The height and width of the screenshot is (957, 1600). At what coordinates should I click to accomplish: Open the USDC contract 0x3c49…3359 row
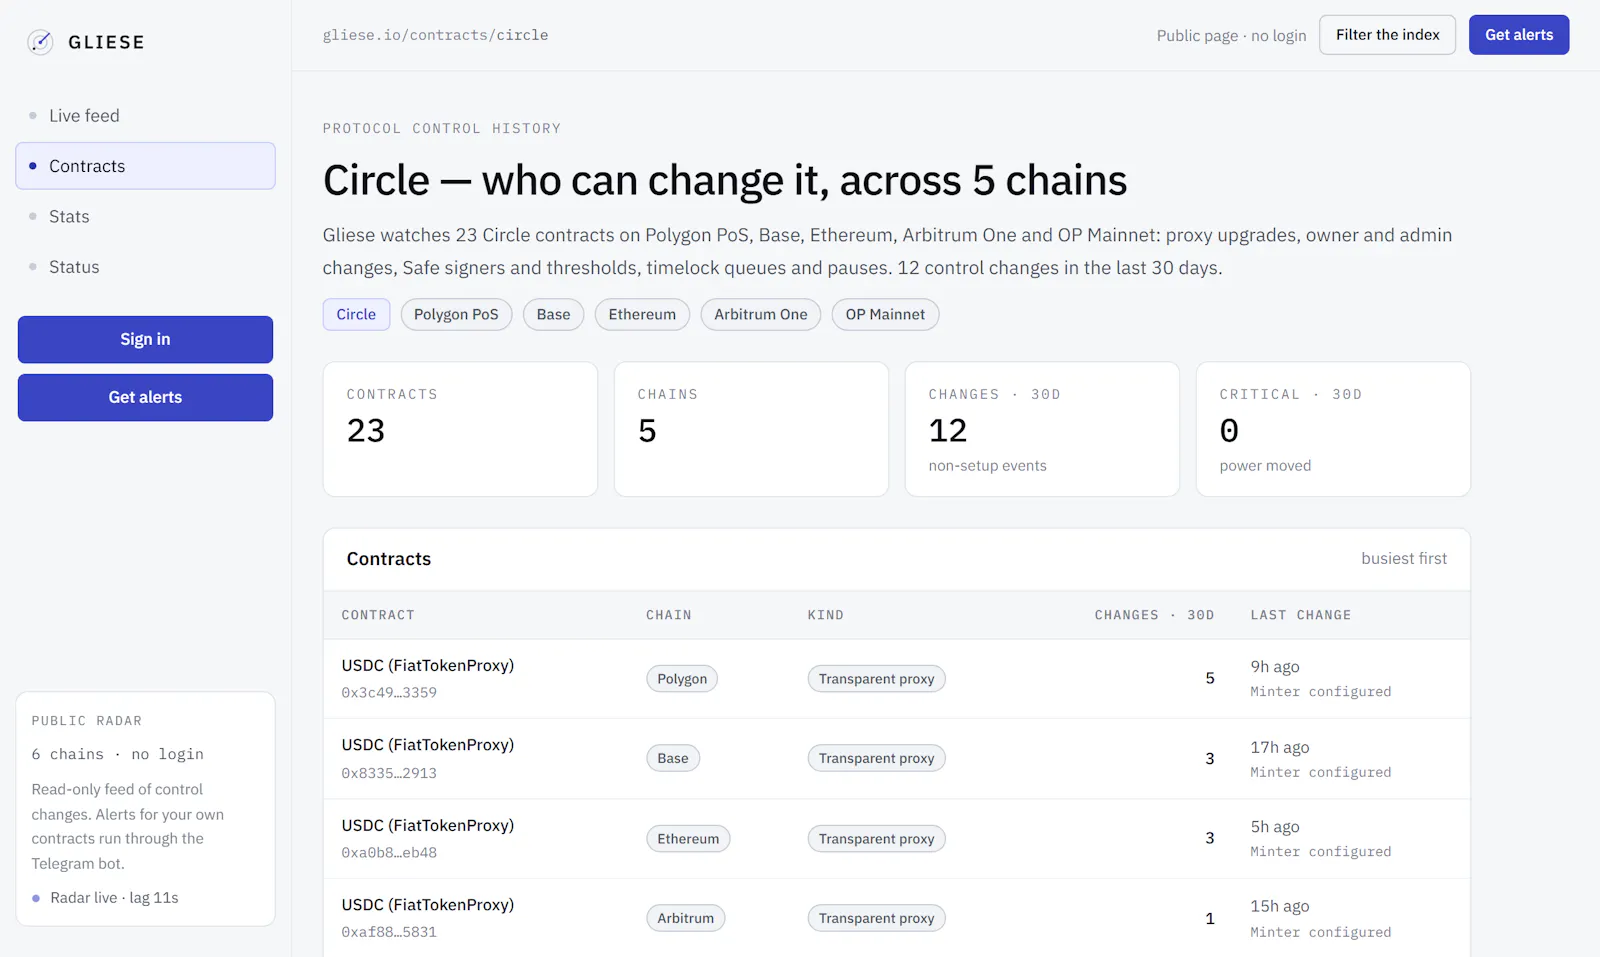(x=897, y=679)
